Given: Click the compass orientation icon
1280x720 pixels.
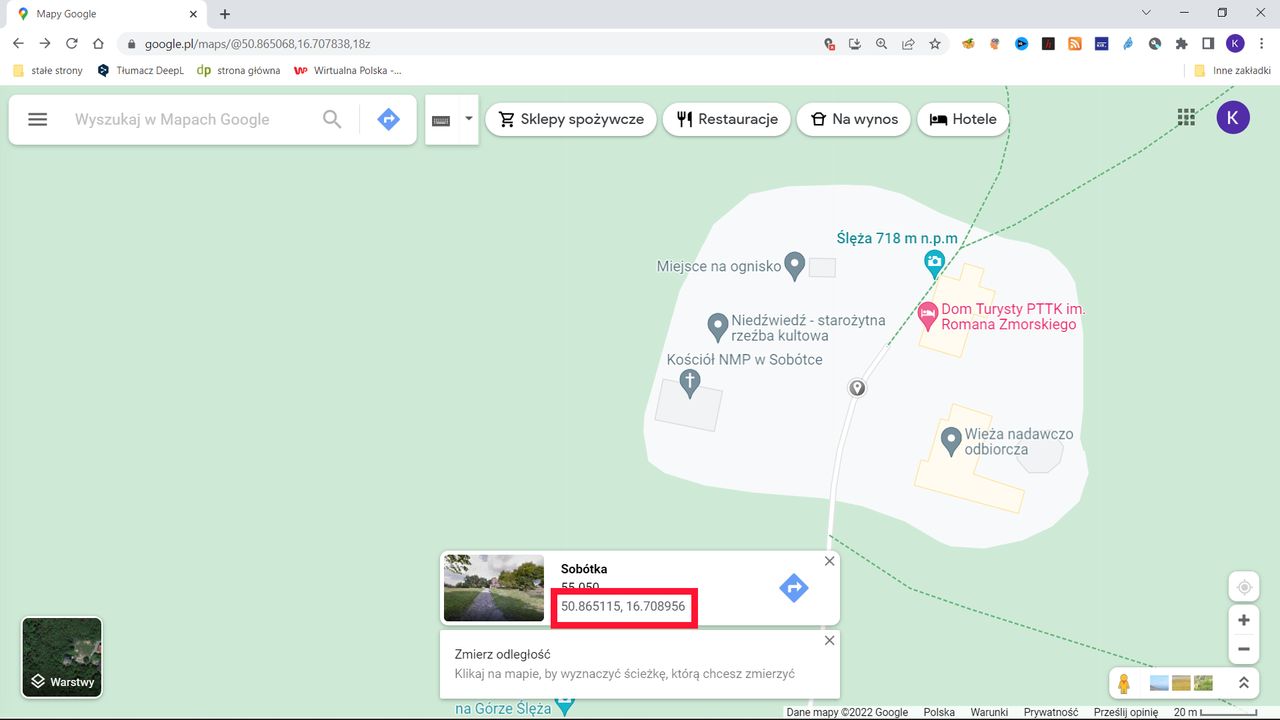Looking at the screenshot, I should (1243, 586).
